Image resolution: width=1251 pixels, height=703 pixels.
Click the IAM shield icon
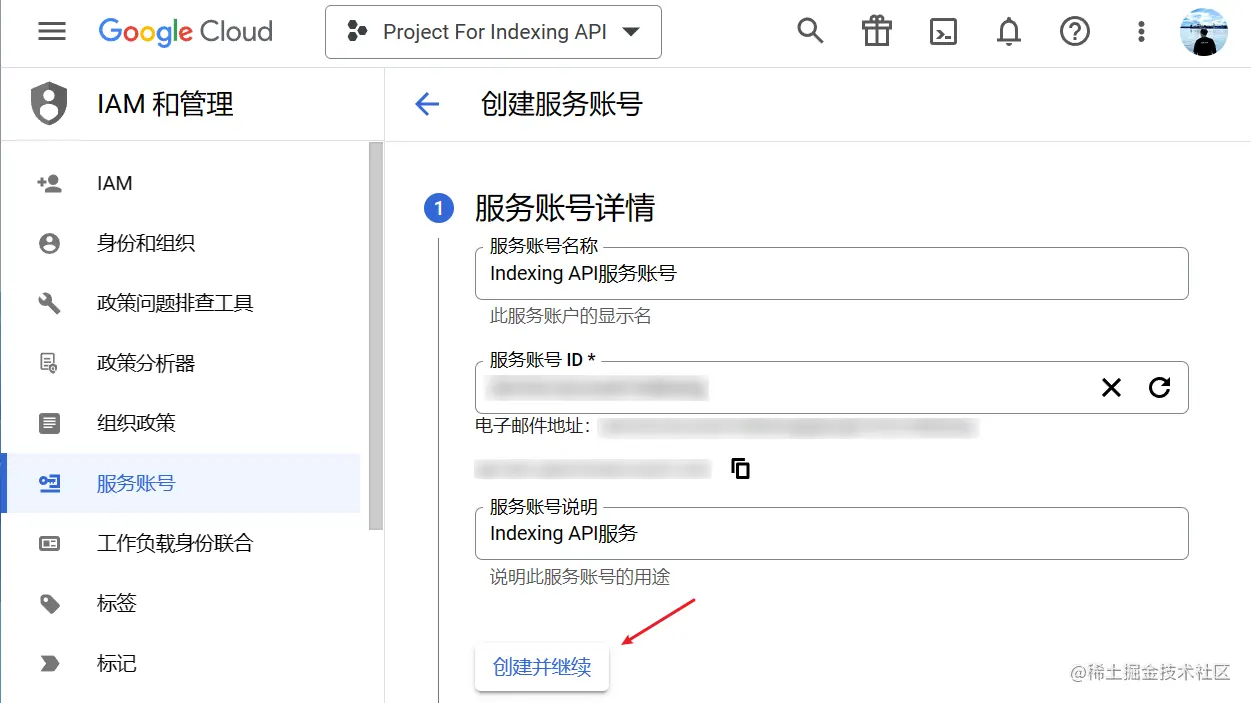point(49,104)
